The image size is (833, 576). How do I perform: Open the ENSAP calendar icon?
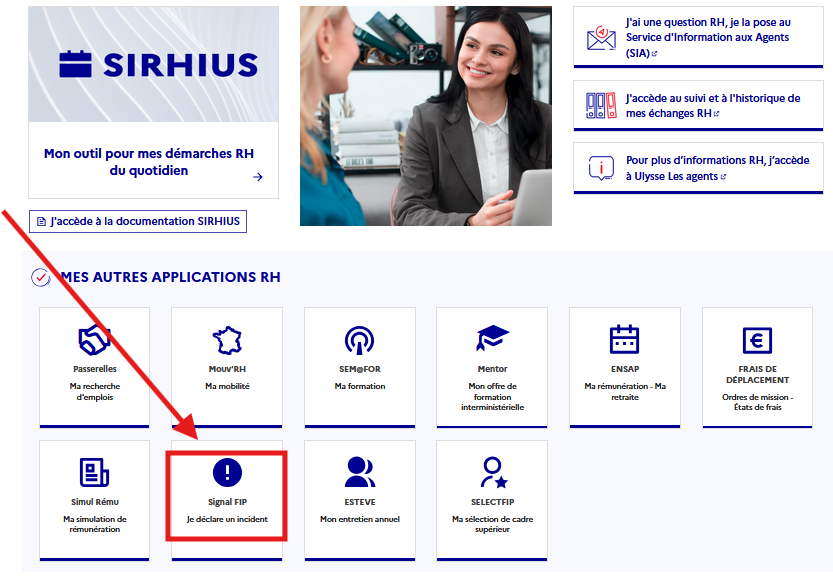[x=624, y=340]
